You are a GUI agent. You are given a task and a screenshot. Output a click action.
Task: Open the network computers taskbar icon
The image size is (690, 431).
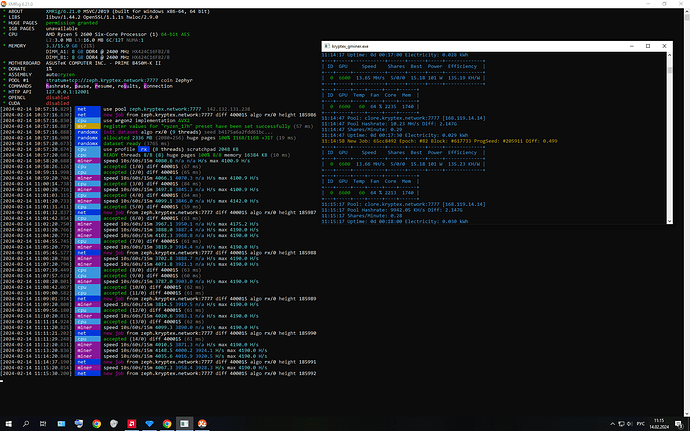79,424
